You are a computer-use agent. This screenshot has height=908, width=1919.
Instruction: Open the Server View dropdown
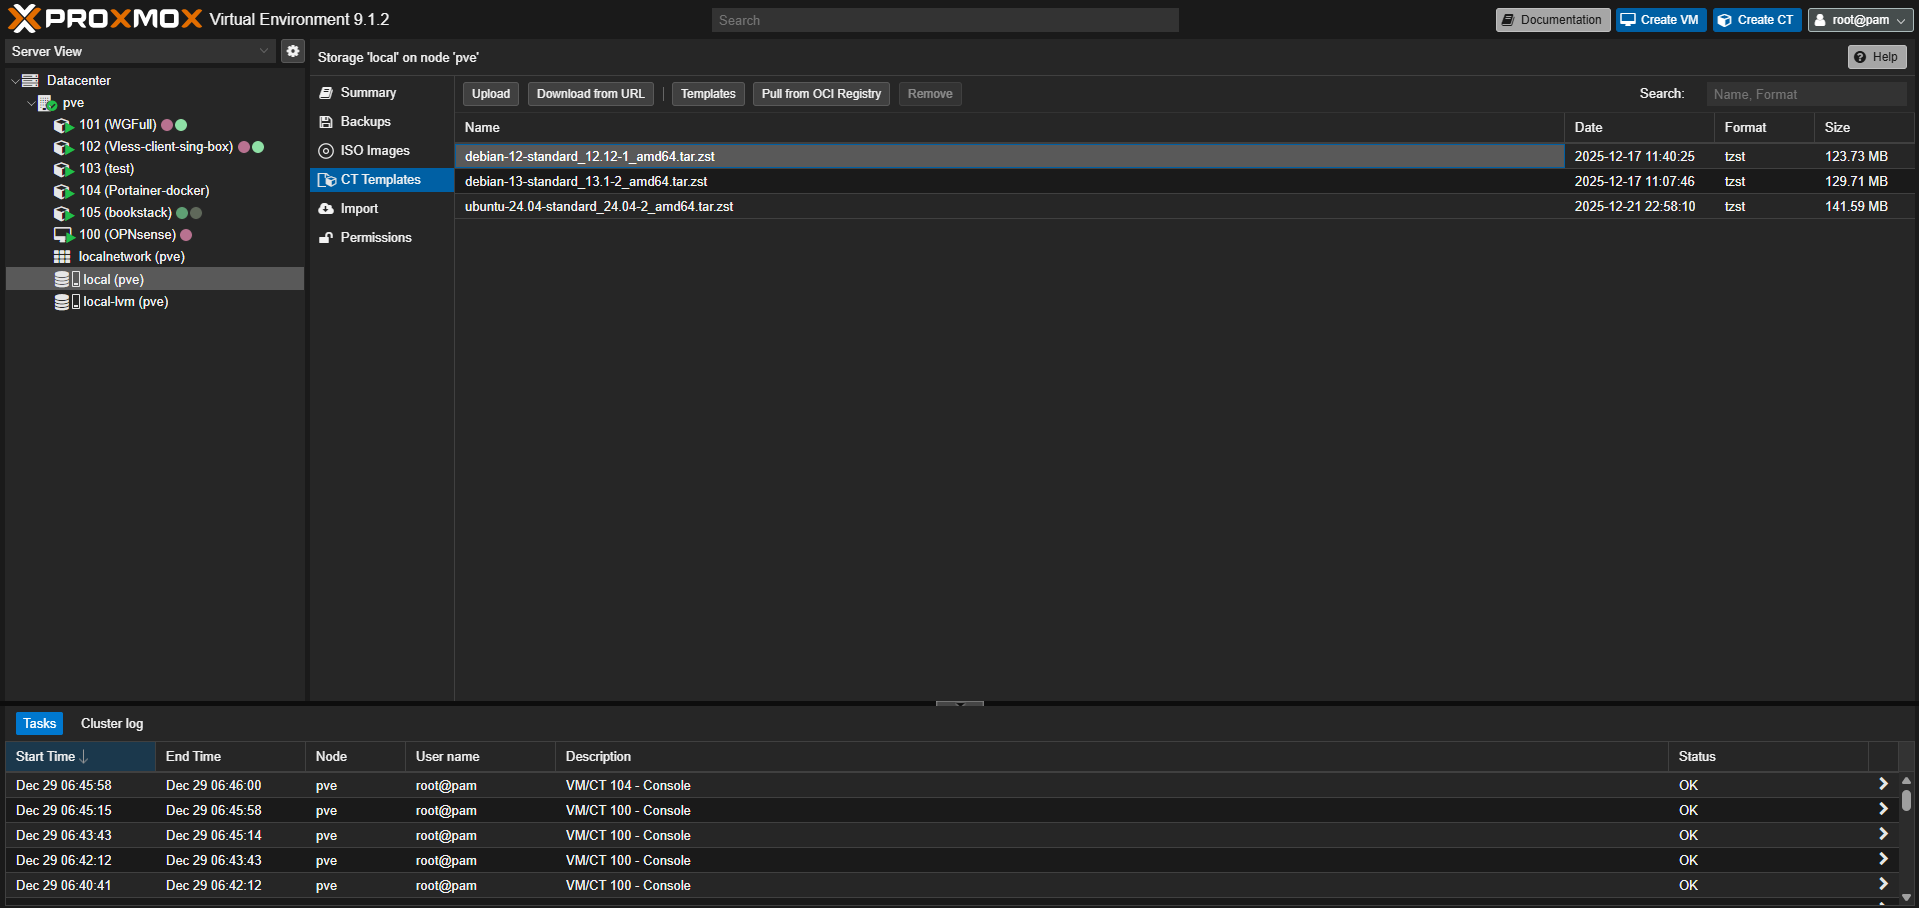264,51
